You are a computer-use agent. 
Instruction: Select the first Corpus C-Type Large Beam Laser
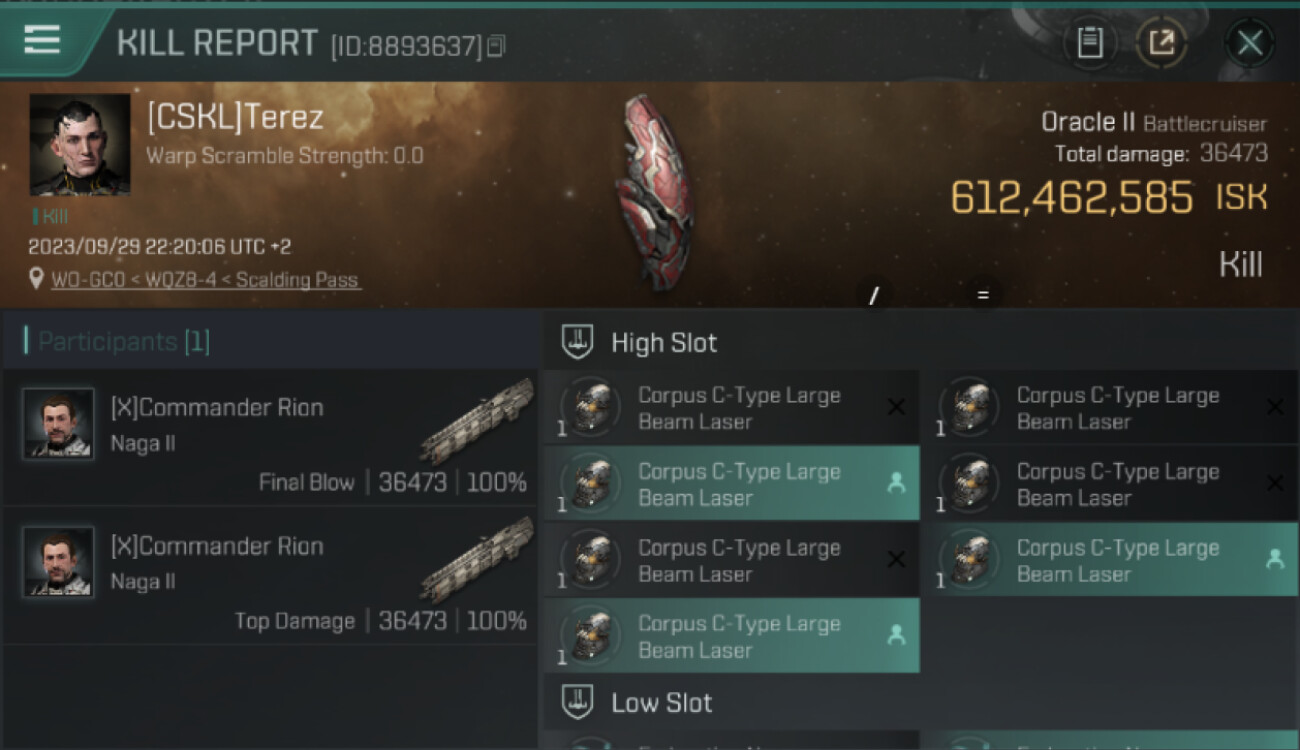coord(731,408)
